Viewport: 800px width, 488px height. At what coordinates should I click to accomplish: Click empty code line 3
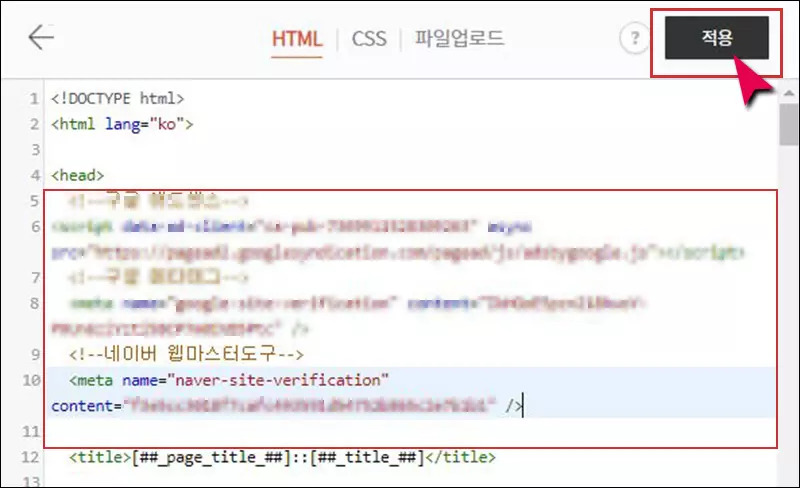tap(411, 150)
